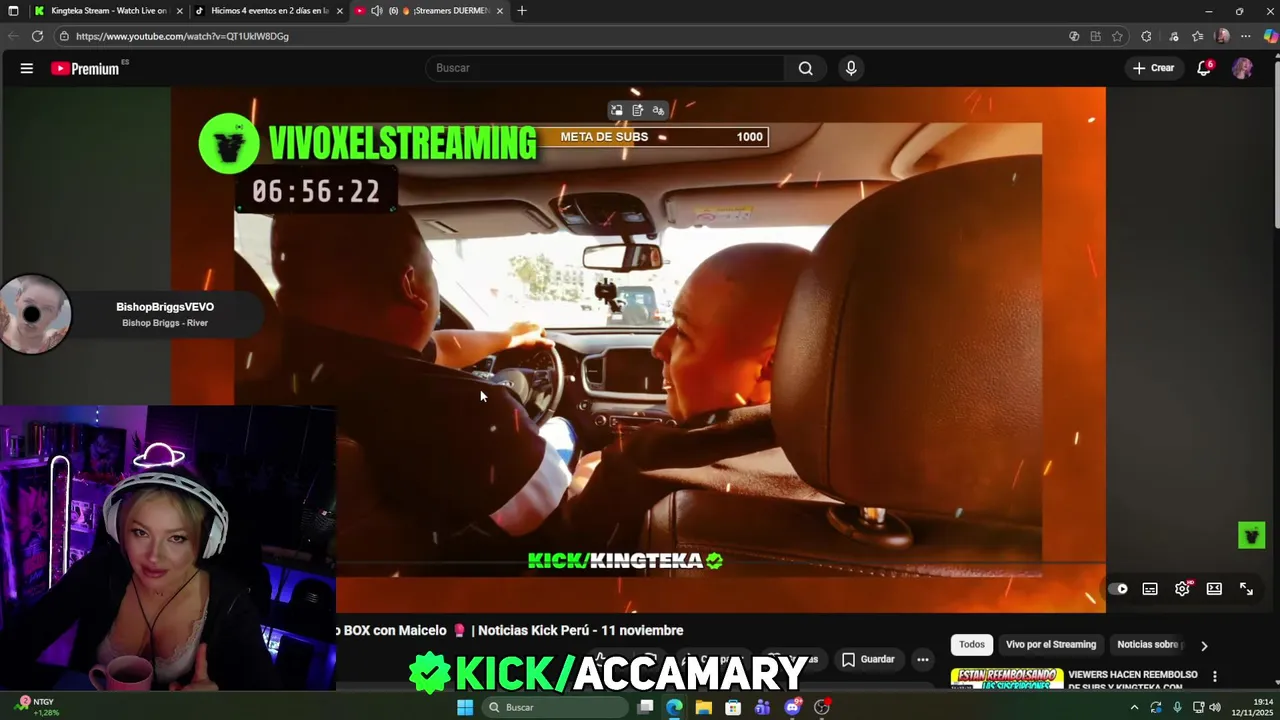
Task: Focus the YouTube Buscar search field
Action: tap(606, 68)
